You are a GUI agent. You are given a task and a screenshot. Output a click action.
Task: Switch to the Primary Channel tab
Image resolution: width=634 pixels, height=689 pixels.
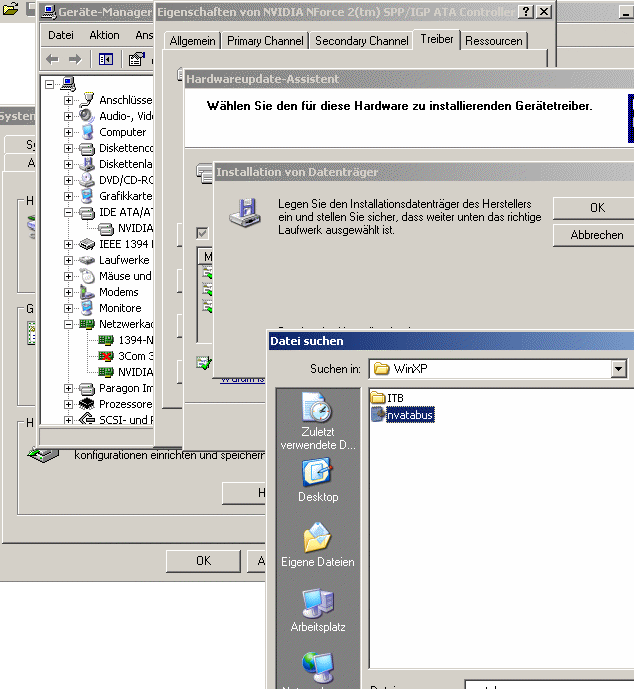tap(265, 41)
